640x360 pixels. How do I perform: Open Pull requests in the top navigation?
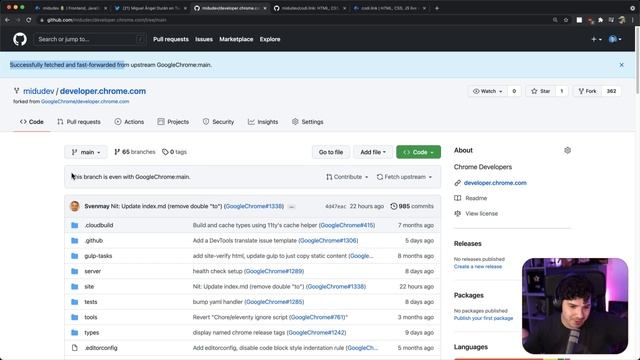click(171, 39)
